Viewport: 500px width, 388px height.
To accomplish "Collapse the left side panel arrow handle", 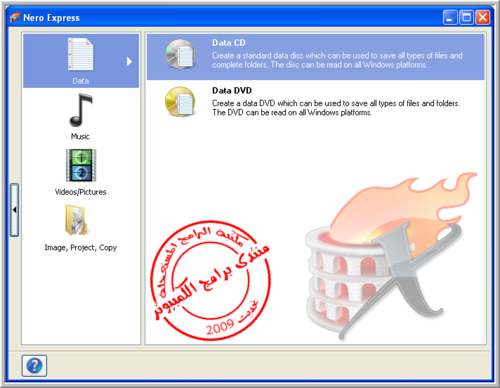I will tap(14, 210).
